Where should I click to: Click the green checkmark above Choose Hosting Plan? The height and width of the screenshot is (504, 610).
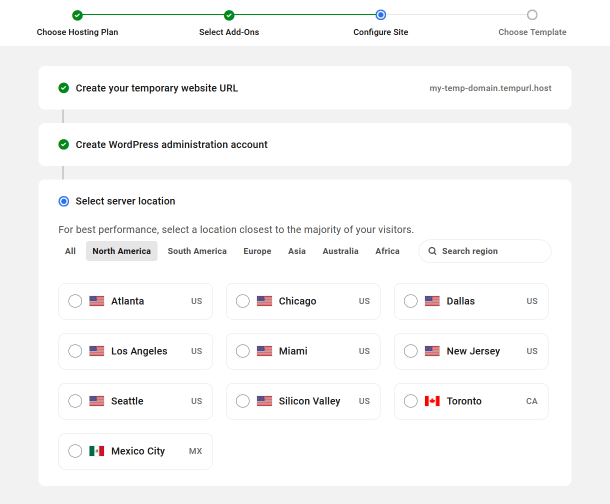point(77,15)
